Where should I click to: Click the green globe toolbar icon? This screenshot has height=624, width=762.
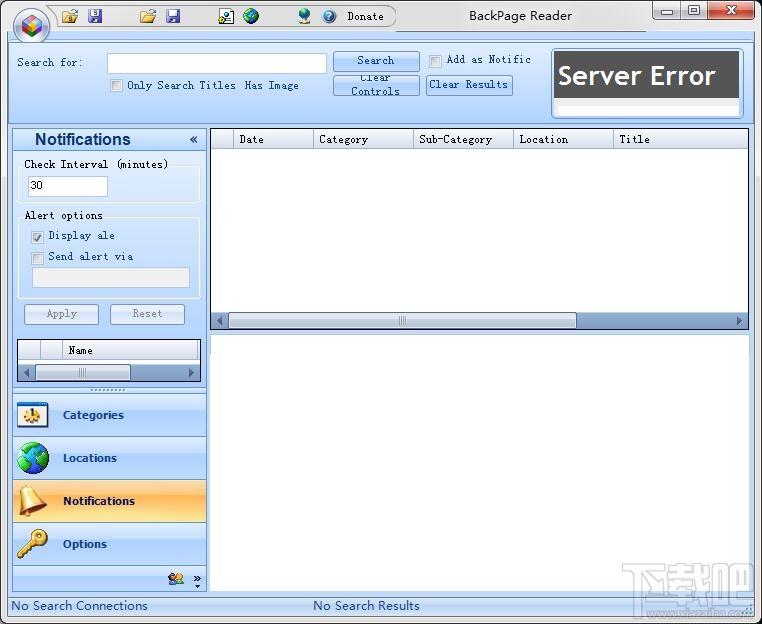coord(251,16)
